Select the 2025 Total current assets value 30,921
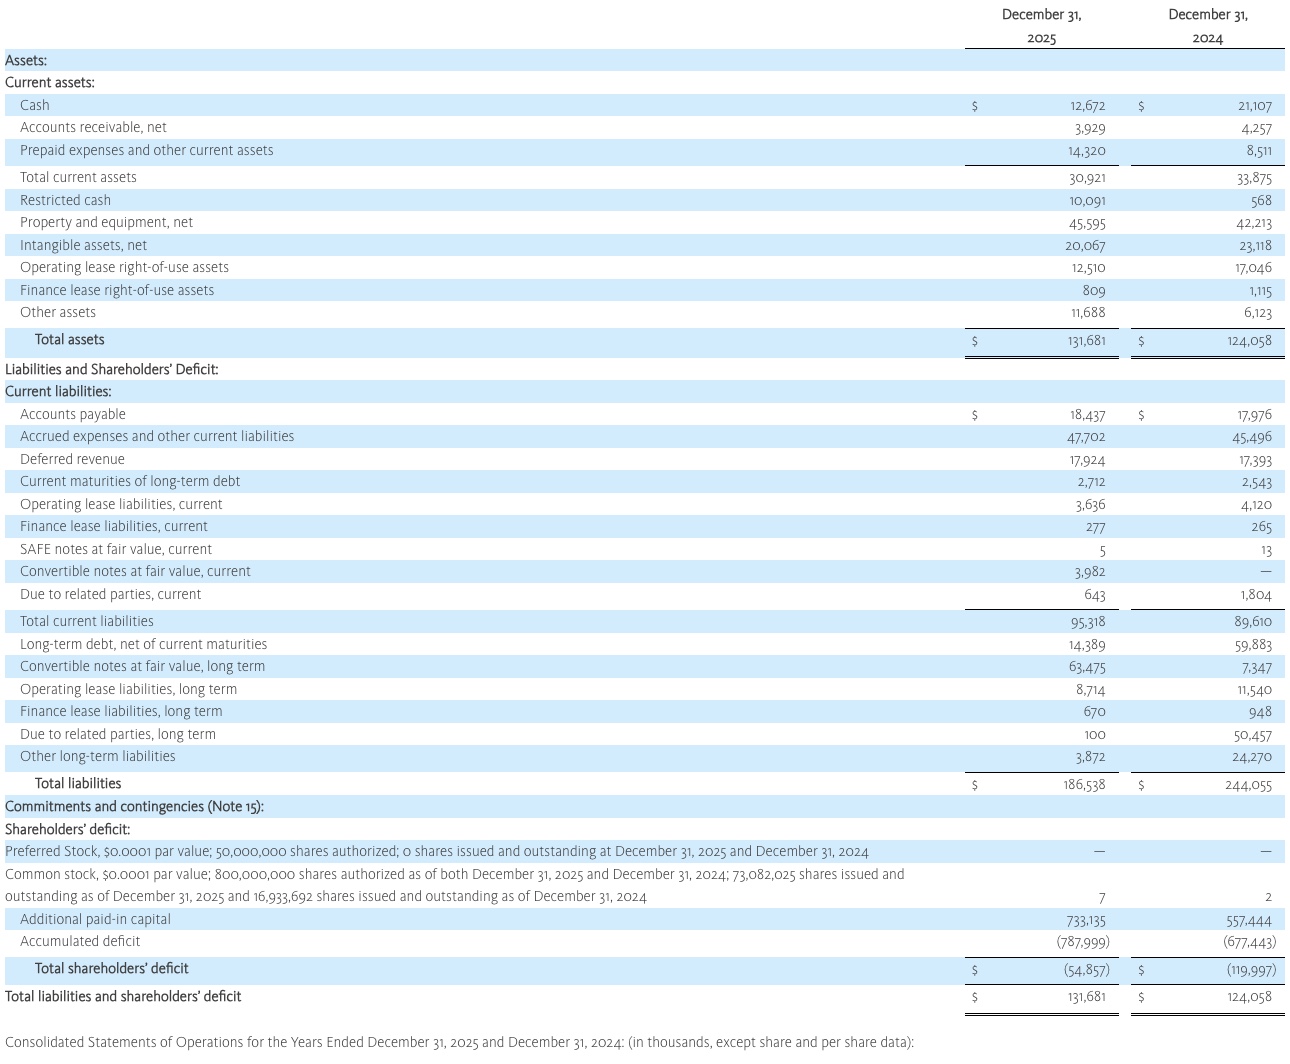Viewport: 1290px width, 1064px height. point(1089,177)
